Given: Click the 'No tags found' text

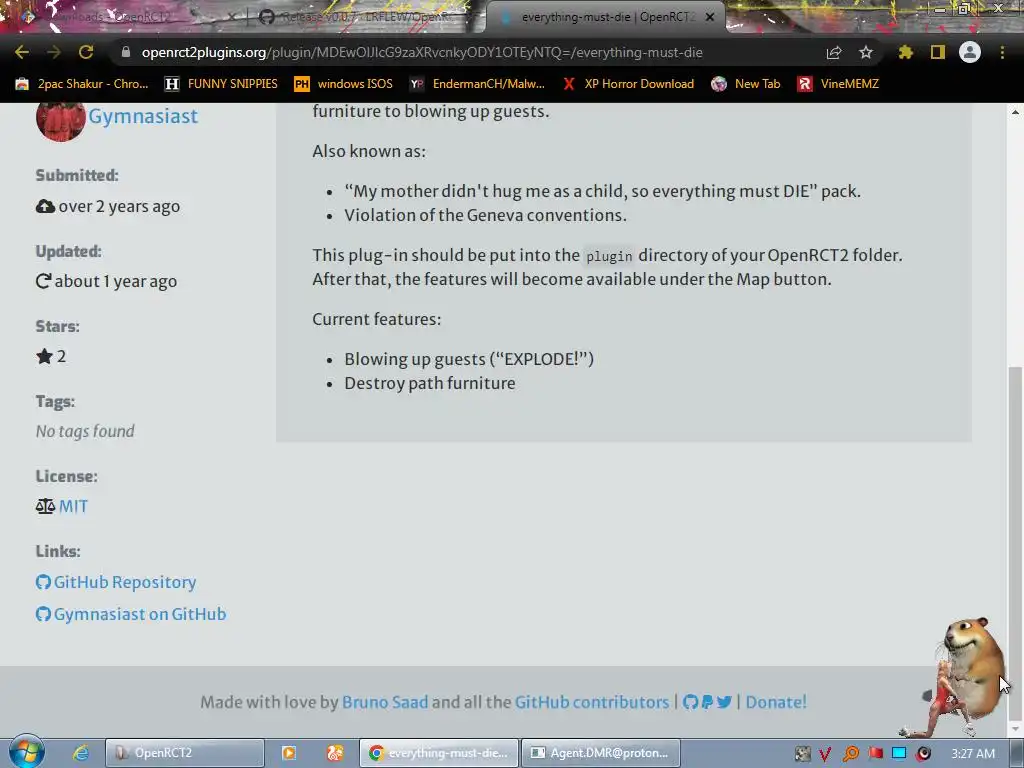Looking at the screenshot, I should [85, 431].
